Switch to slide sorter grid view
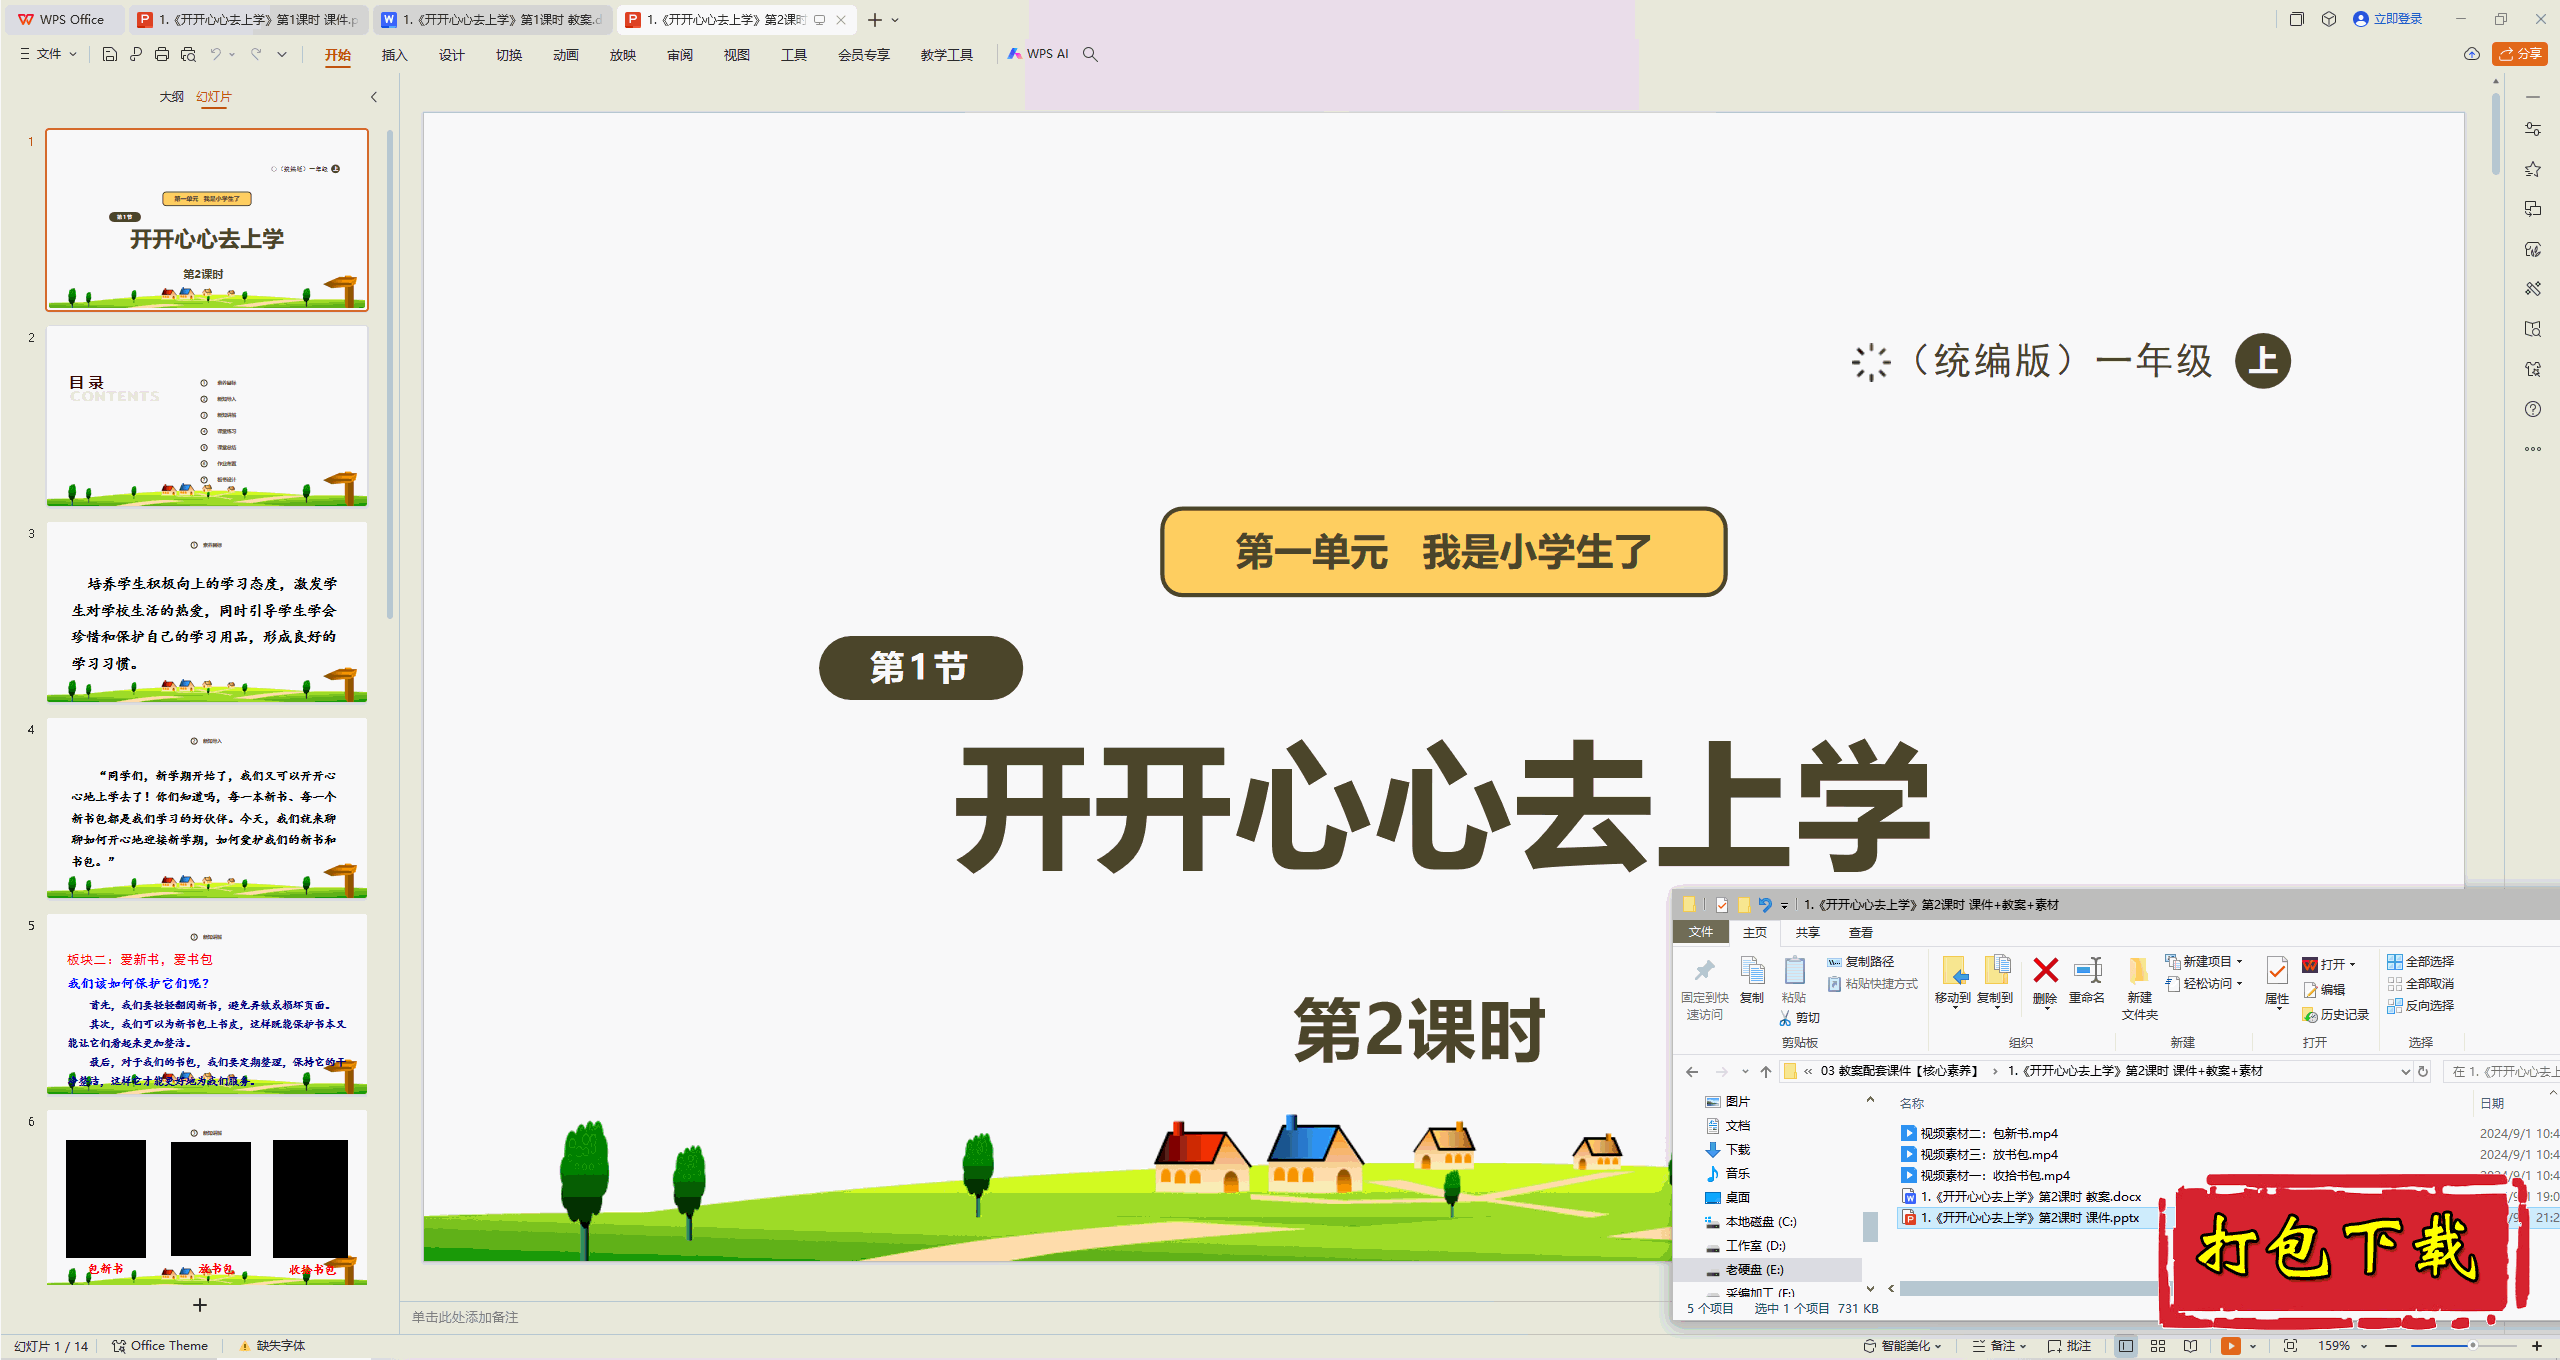This screenshot has width=2560, height=1360. pos(2157,1346)
